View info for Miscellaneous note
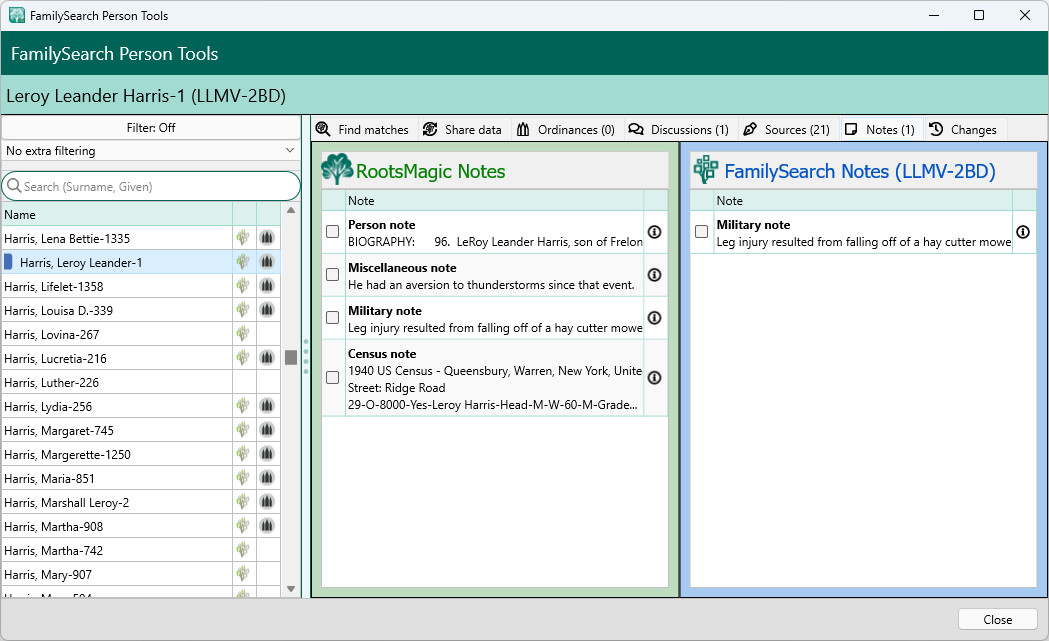 655,274
